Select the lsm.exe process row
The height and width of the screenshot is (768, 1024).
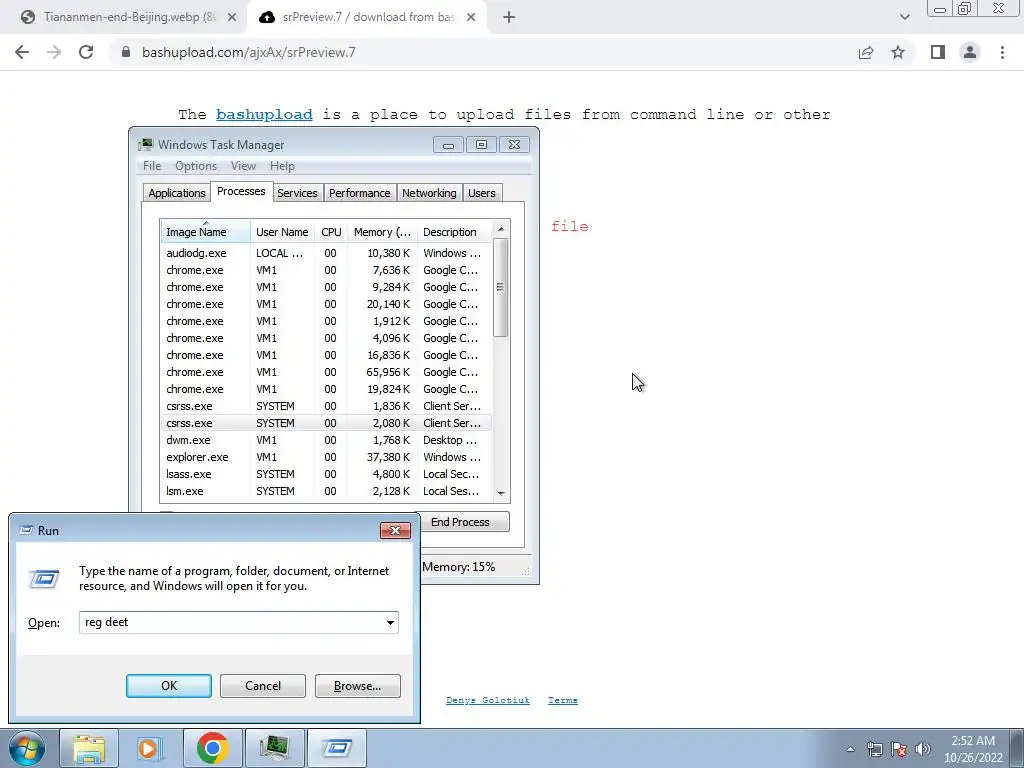(326, 491)
